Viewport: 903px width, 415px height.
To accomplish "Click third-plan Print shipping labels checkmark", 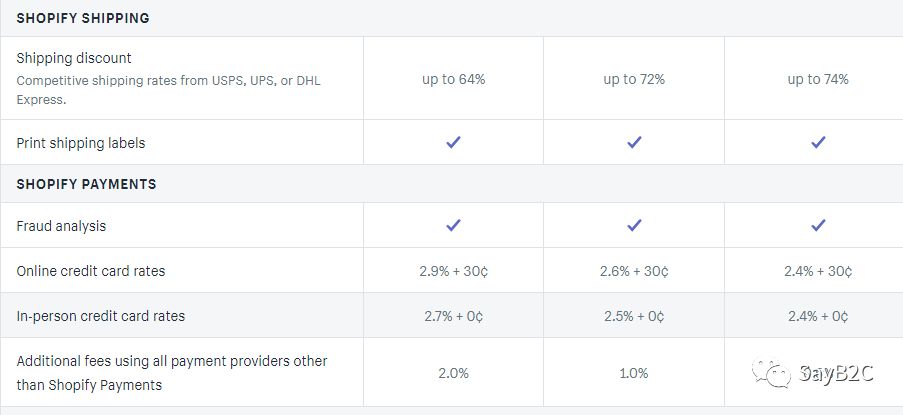I will tap(818, 142).
